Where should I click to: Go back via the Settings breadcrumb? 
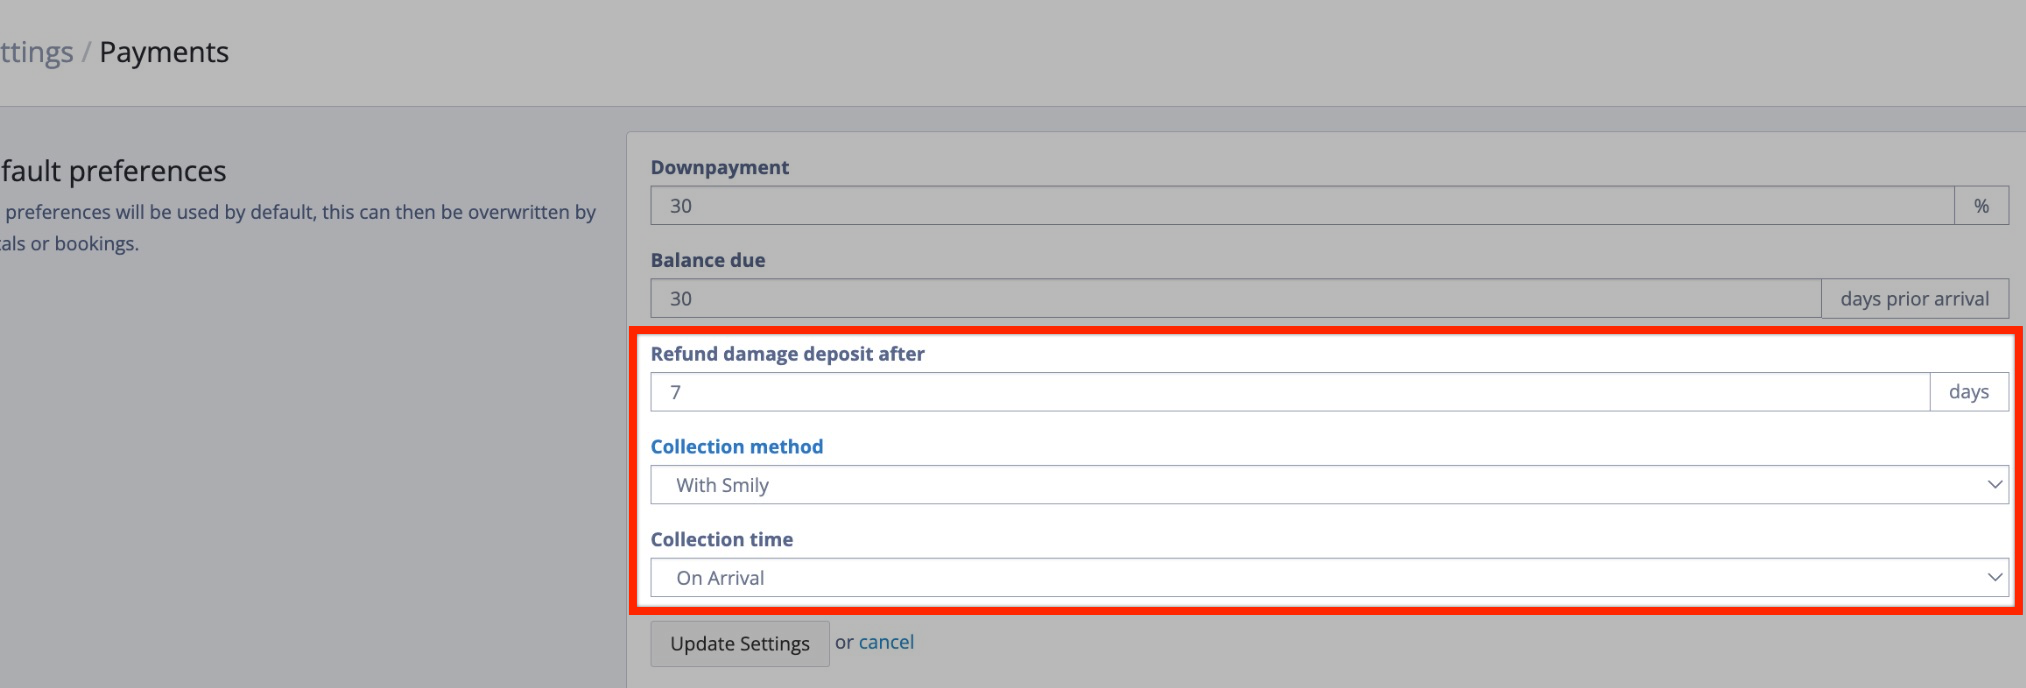[36, 52]
